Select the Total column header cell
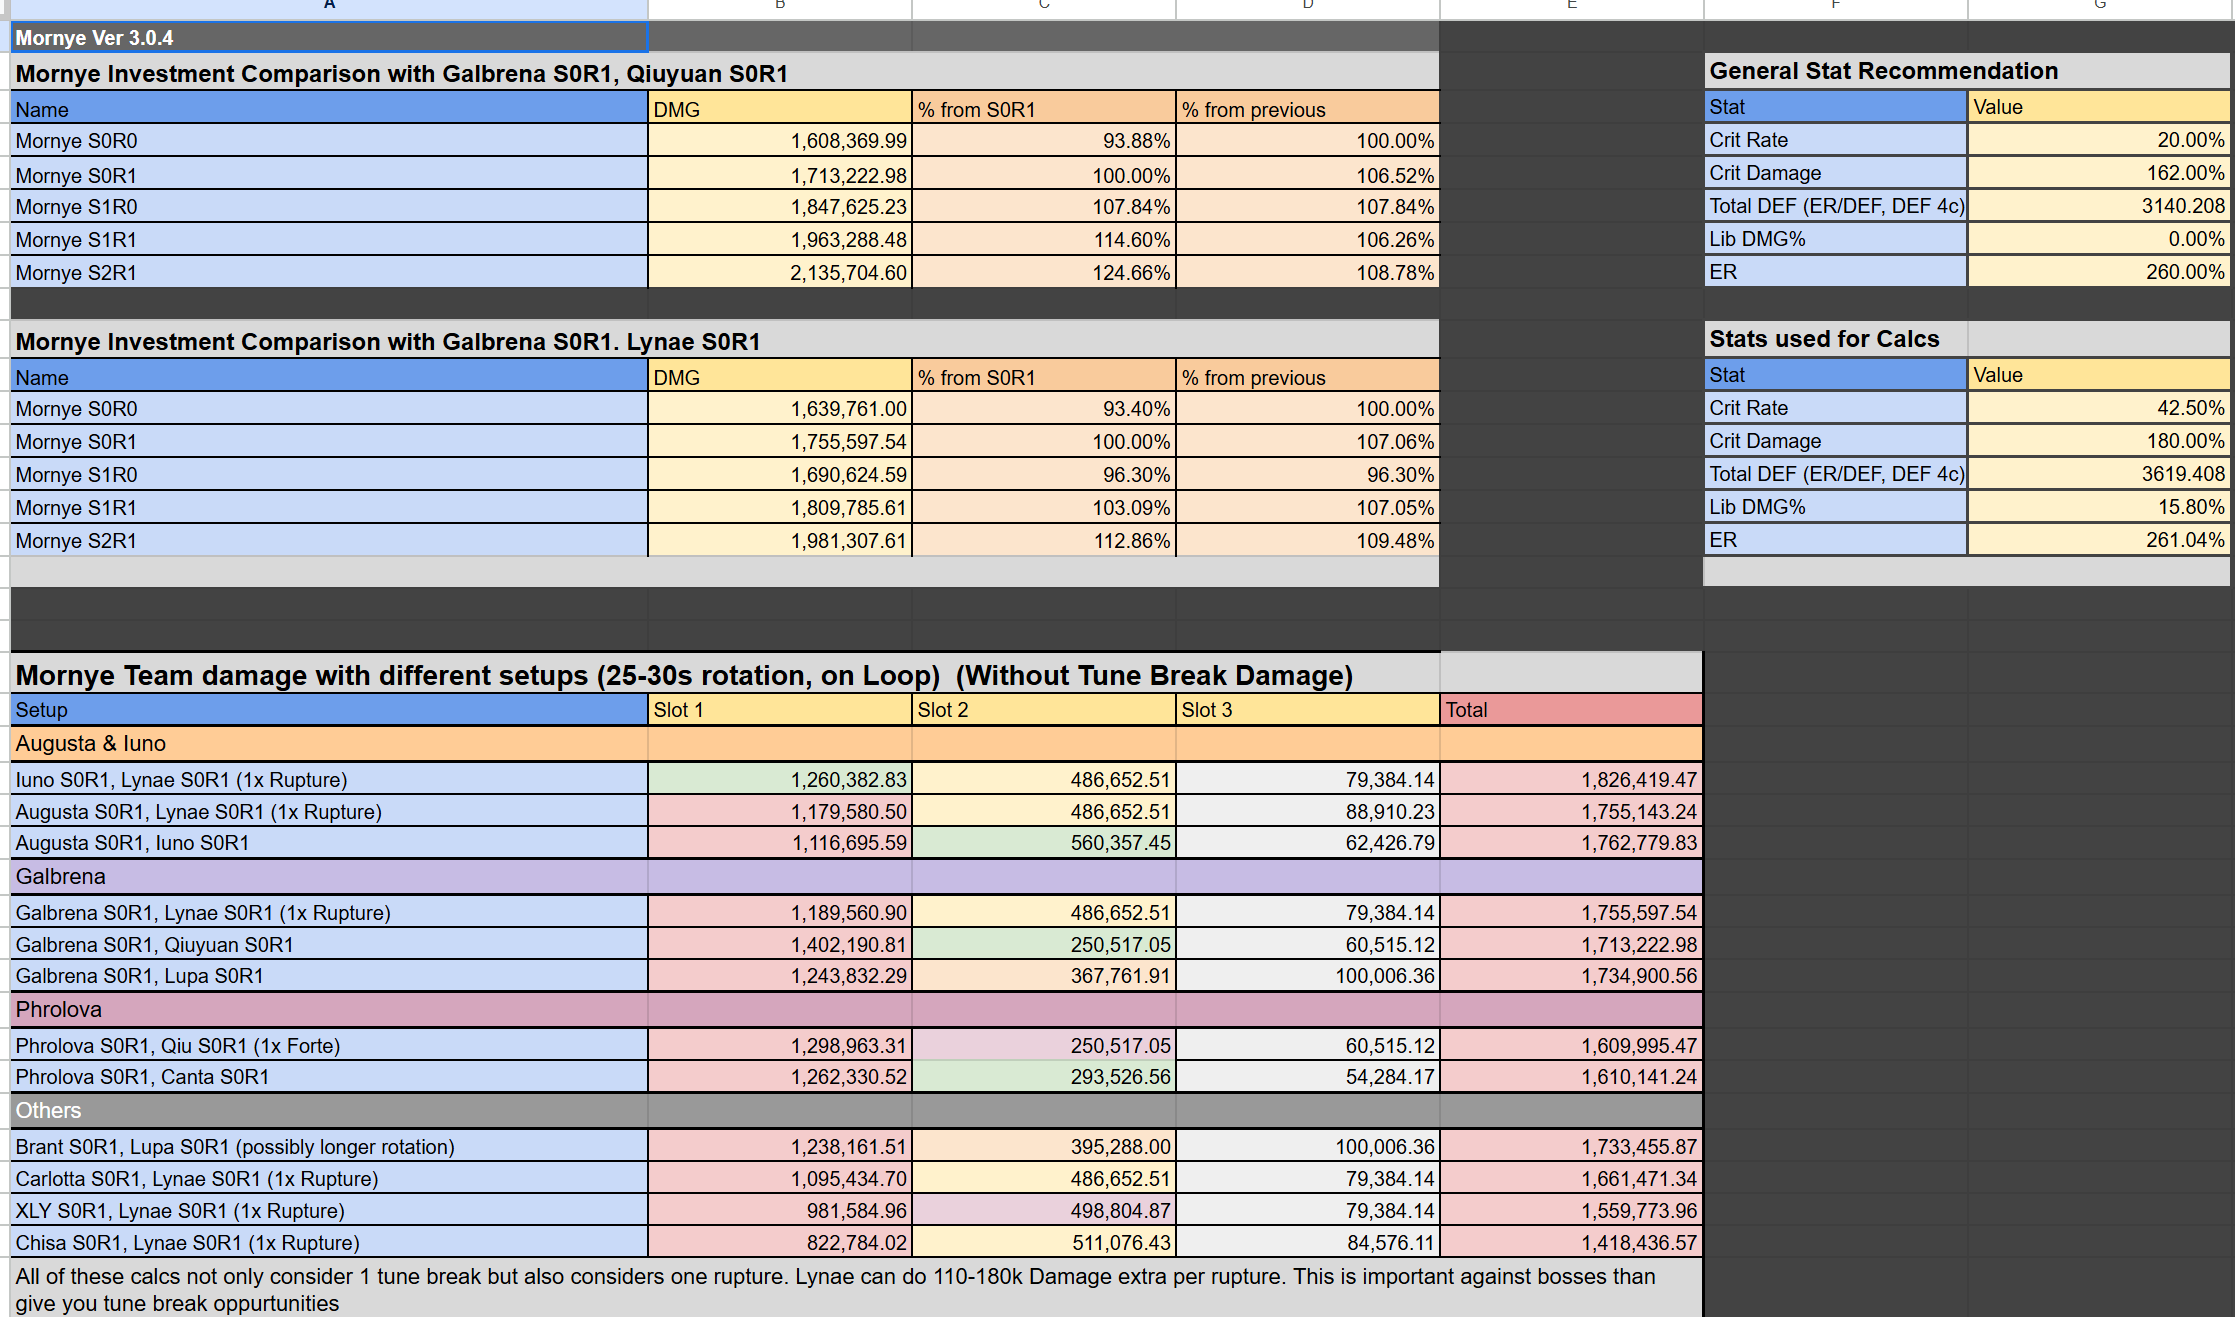This screenshot has width=2235, height=1317. pos(1571,710)
